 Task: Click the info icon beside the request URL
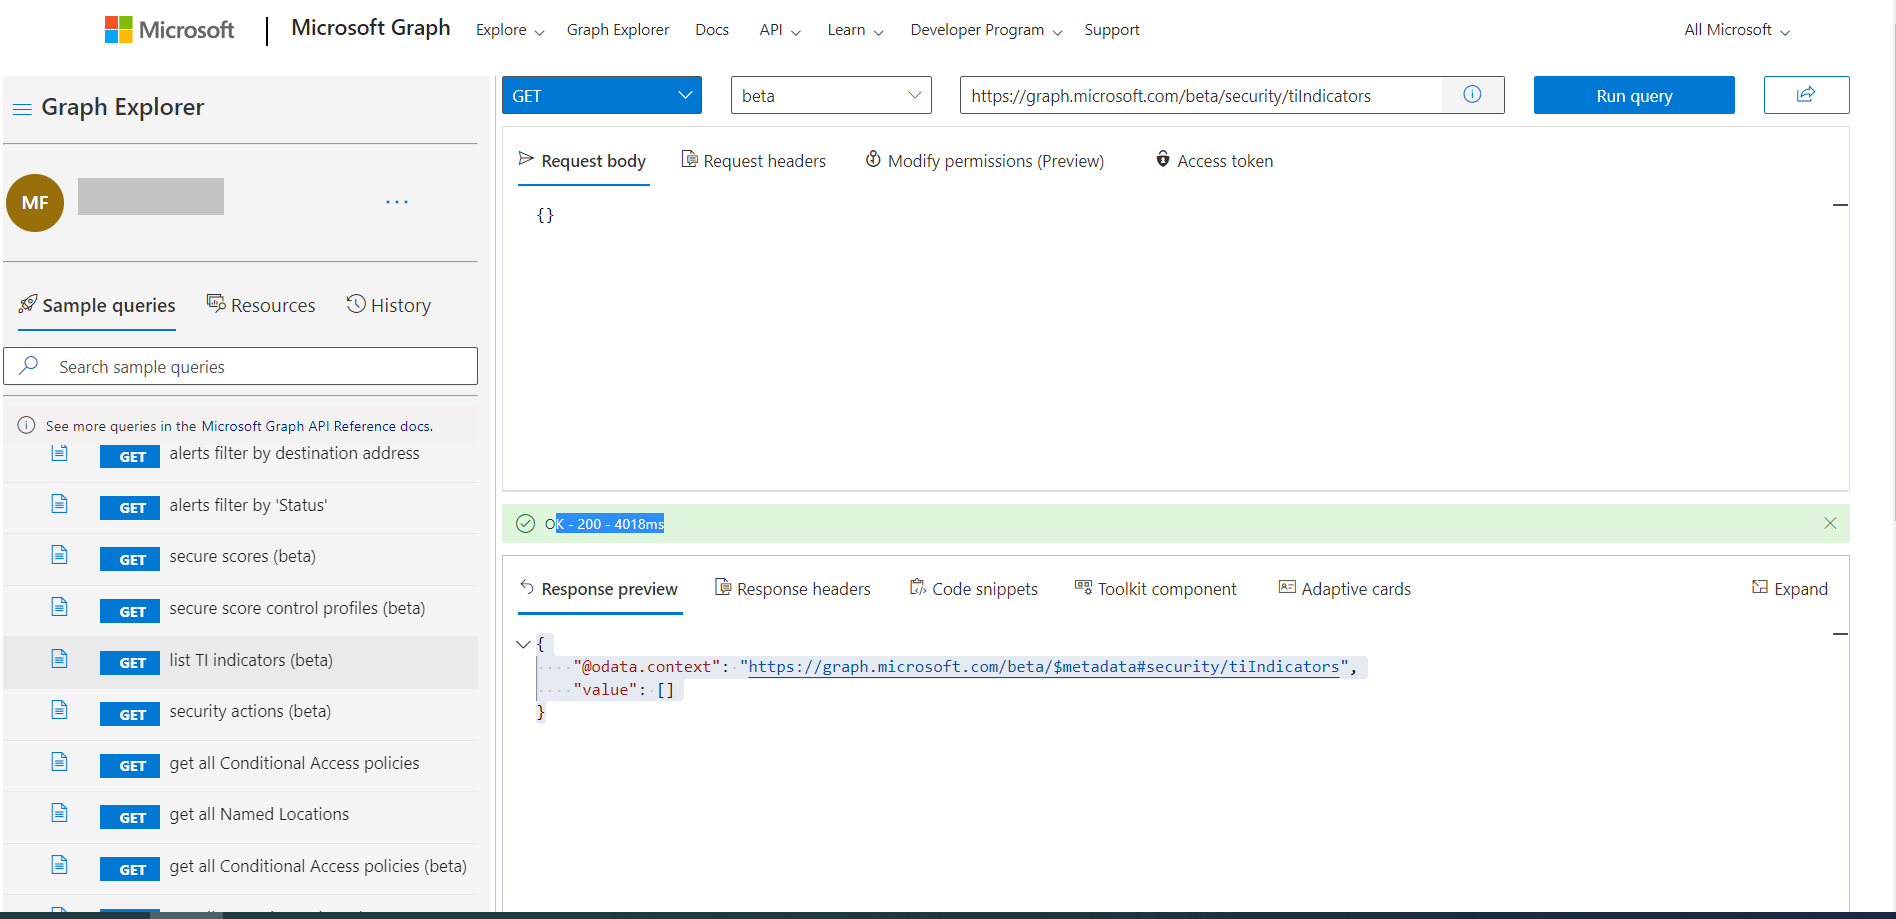click(x=1471, y=94)
